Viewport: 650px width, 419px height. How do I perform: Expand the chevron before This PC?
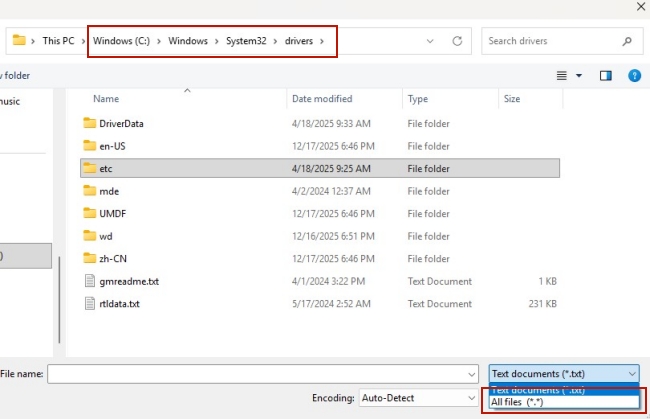point(33,41)
